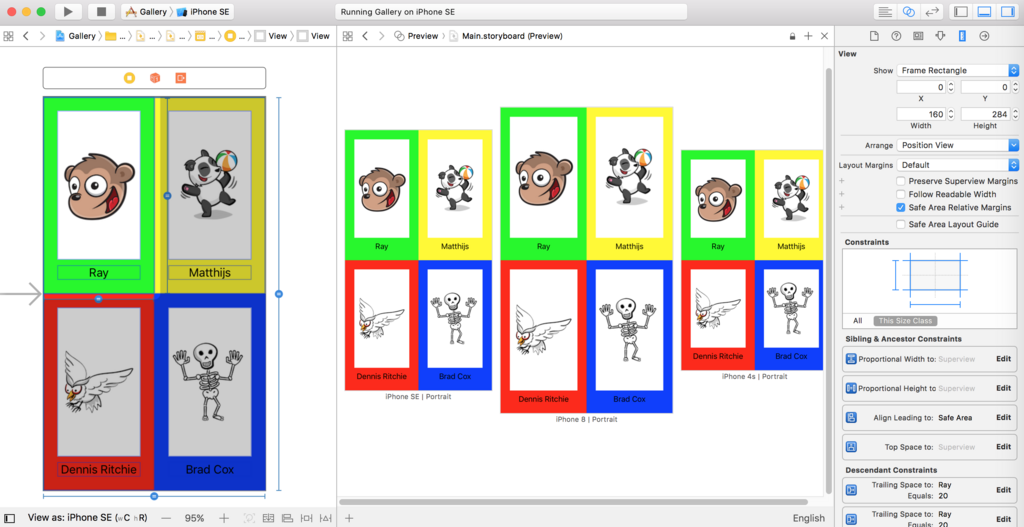This screenshot has height=527, width=1024.
Task: Click Main.storyboard (Preview) jump bar item
Action: 507,36
